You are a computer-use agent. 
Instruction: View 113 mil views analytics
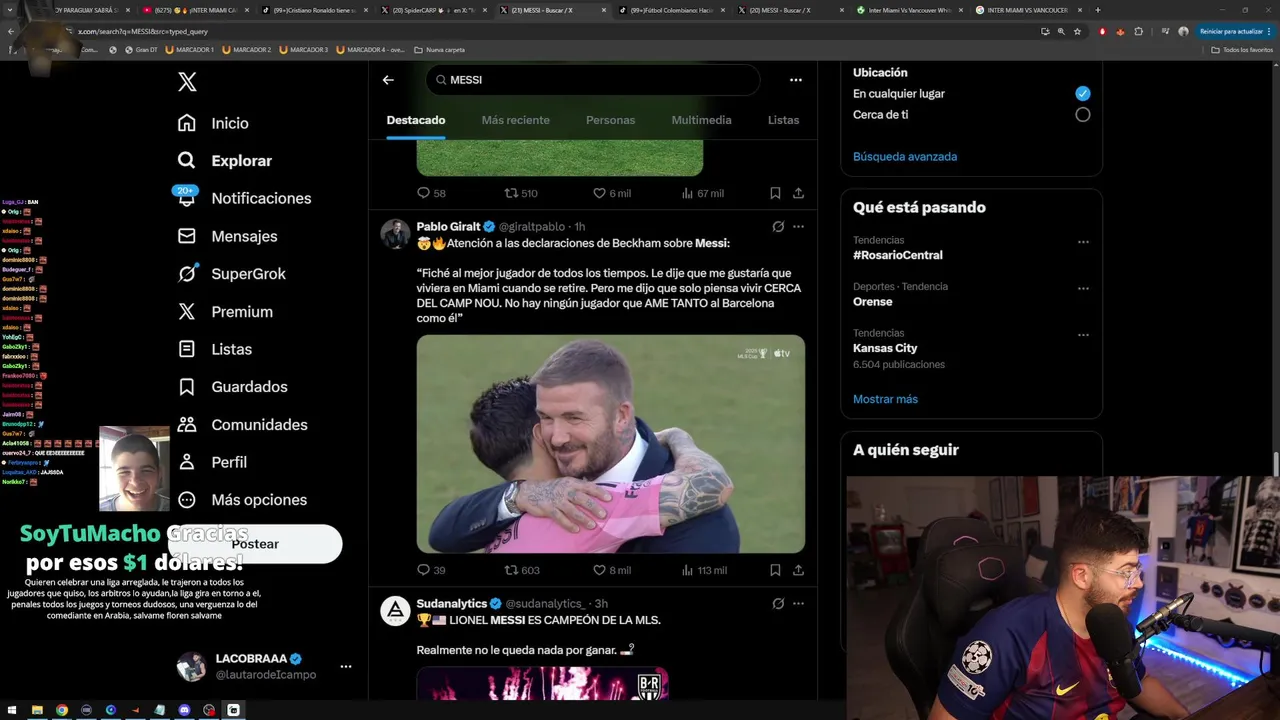pos(703,570)
